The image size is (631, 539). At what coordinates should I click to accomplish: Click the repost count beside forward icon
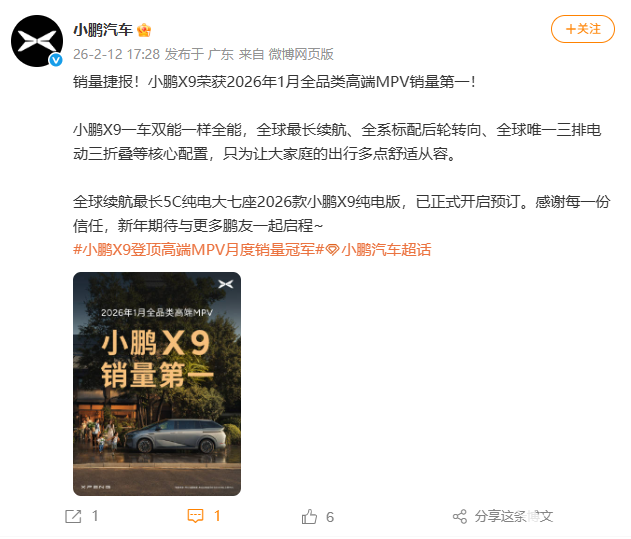click(95, 516)
